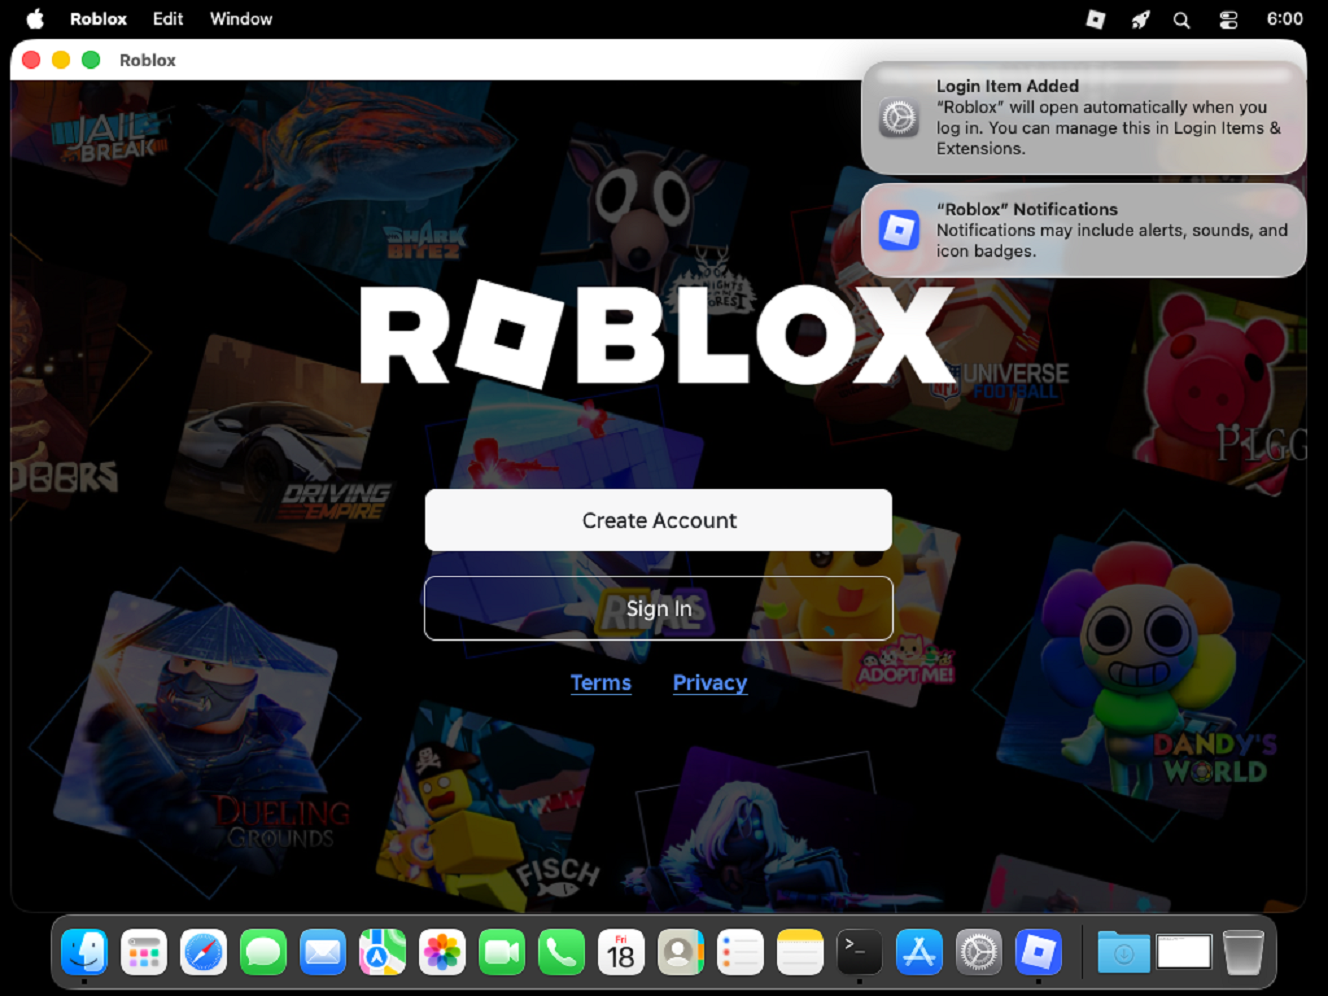Screen dimensions: 1328x996
Task: Open Notes from the dock
Action: (x=800, y=952)
